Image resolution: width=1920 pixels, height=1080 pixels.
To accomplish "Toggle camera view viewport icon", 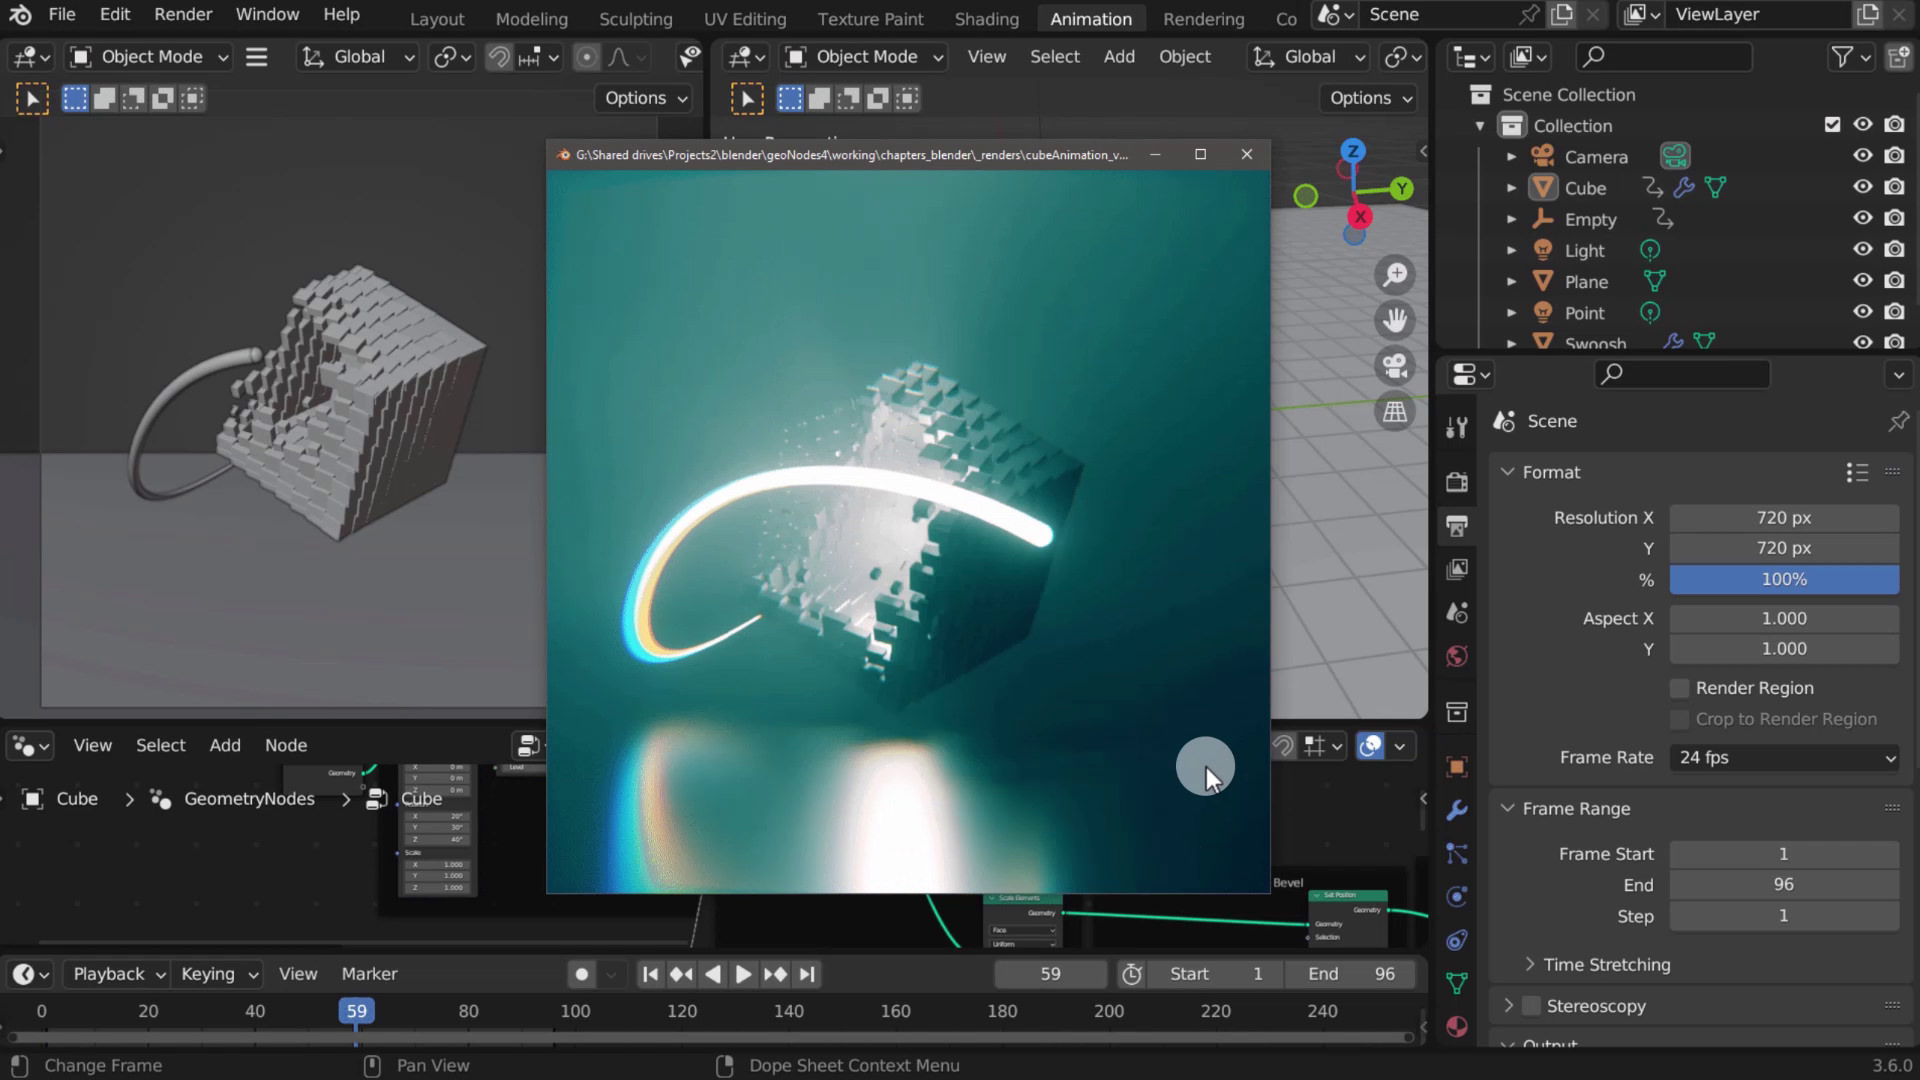I will point(1395,366).
